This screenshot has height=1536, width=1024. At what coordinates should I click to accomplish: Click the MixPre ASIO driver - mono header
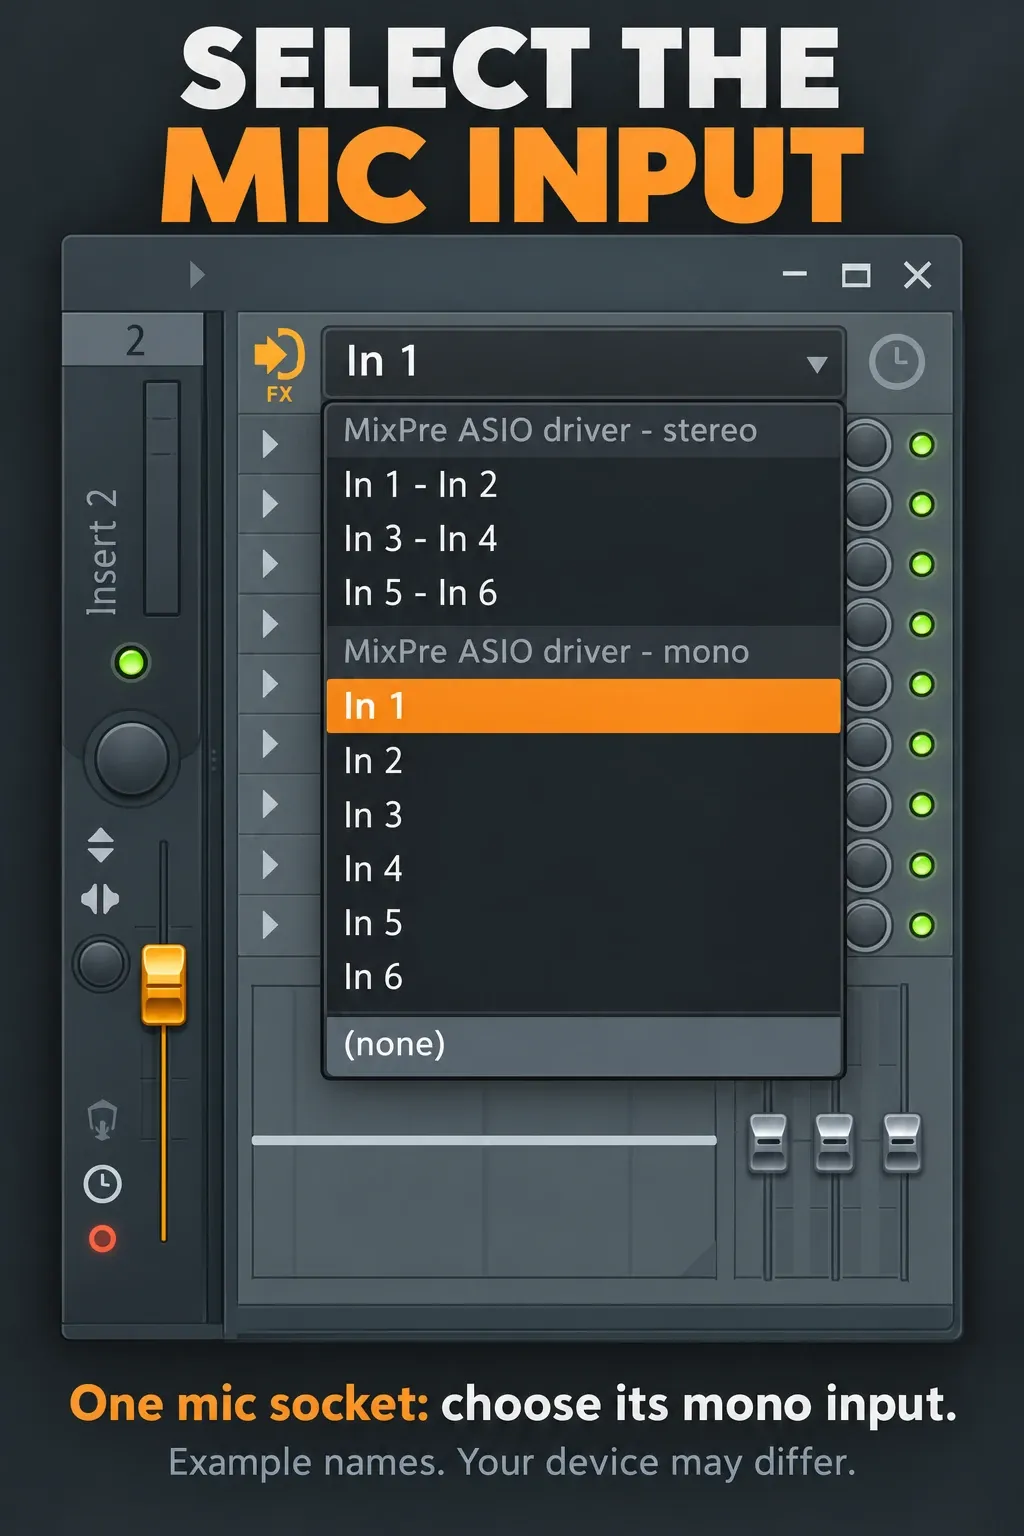583,652
